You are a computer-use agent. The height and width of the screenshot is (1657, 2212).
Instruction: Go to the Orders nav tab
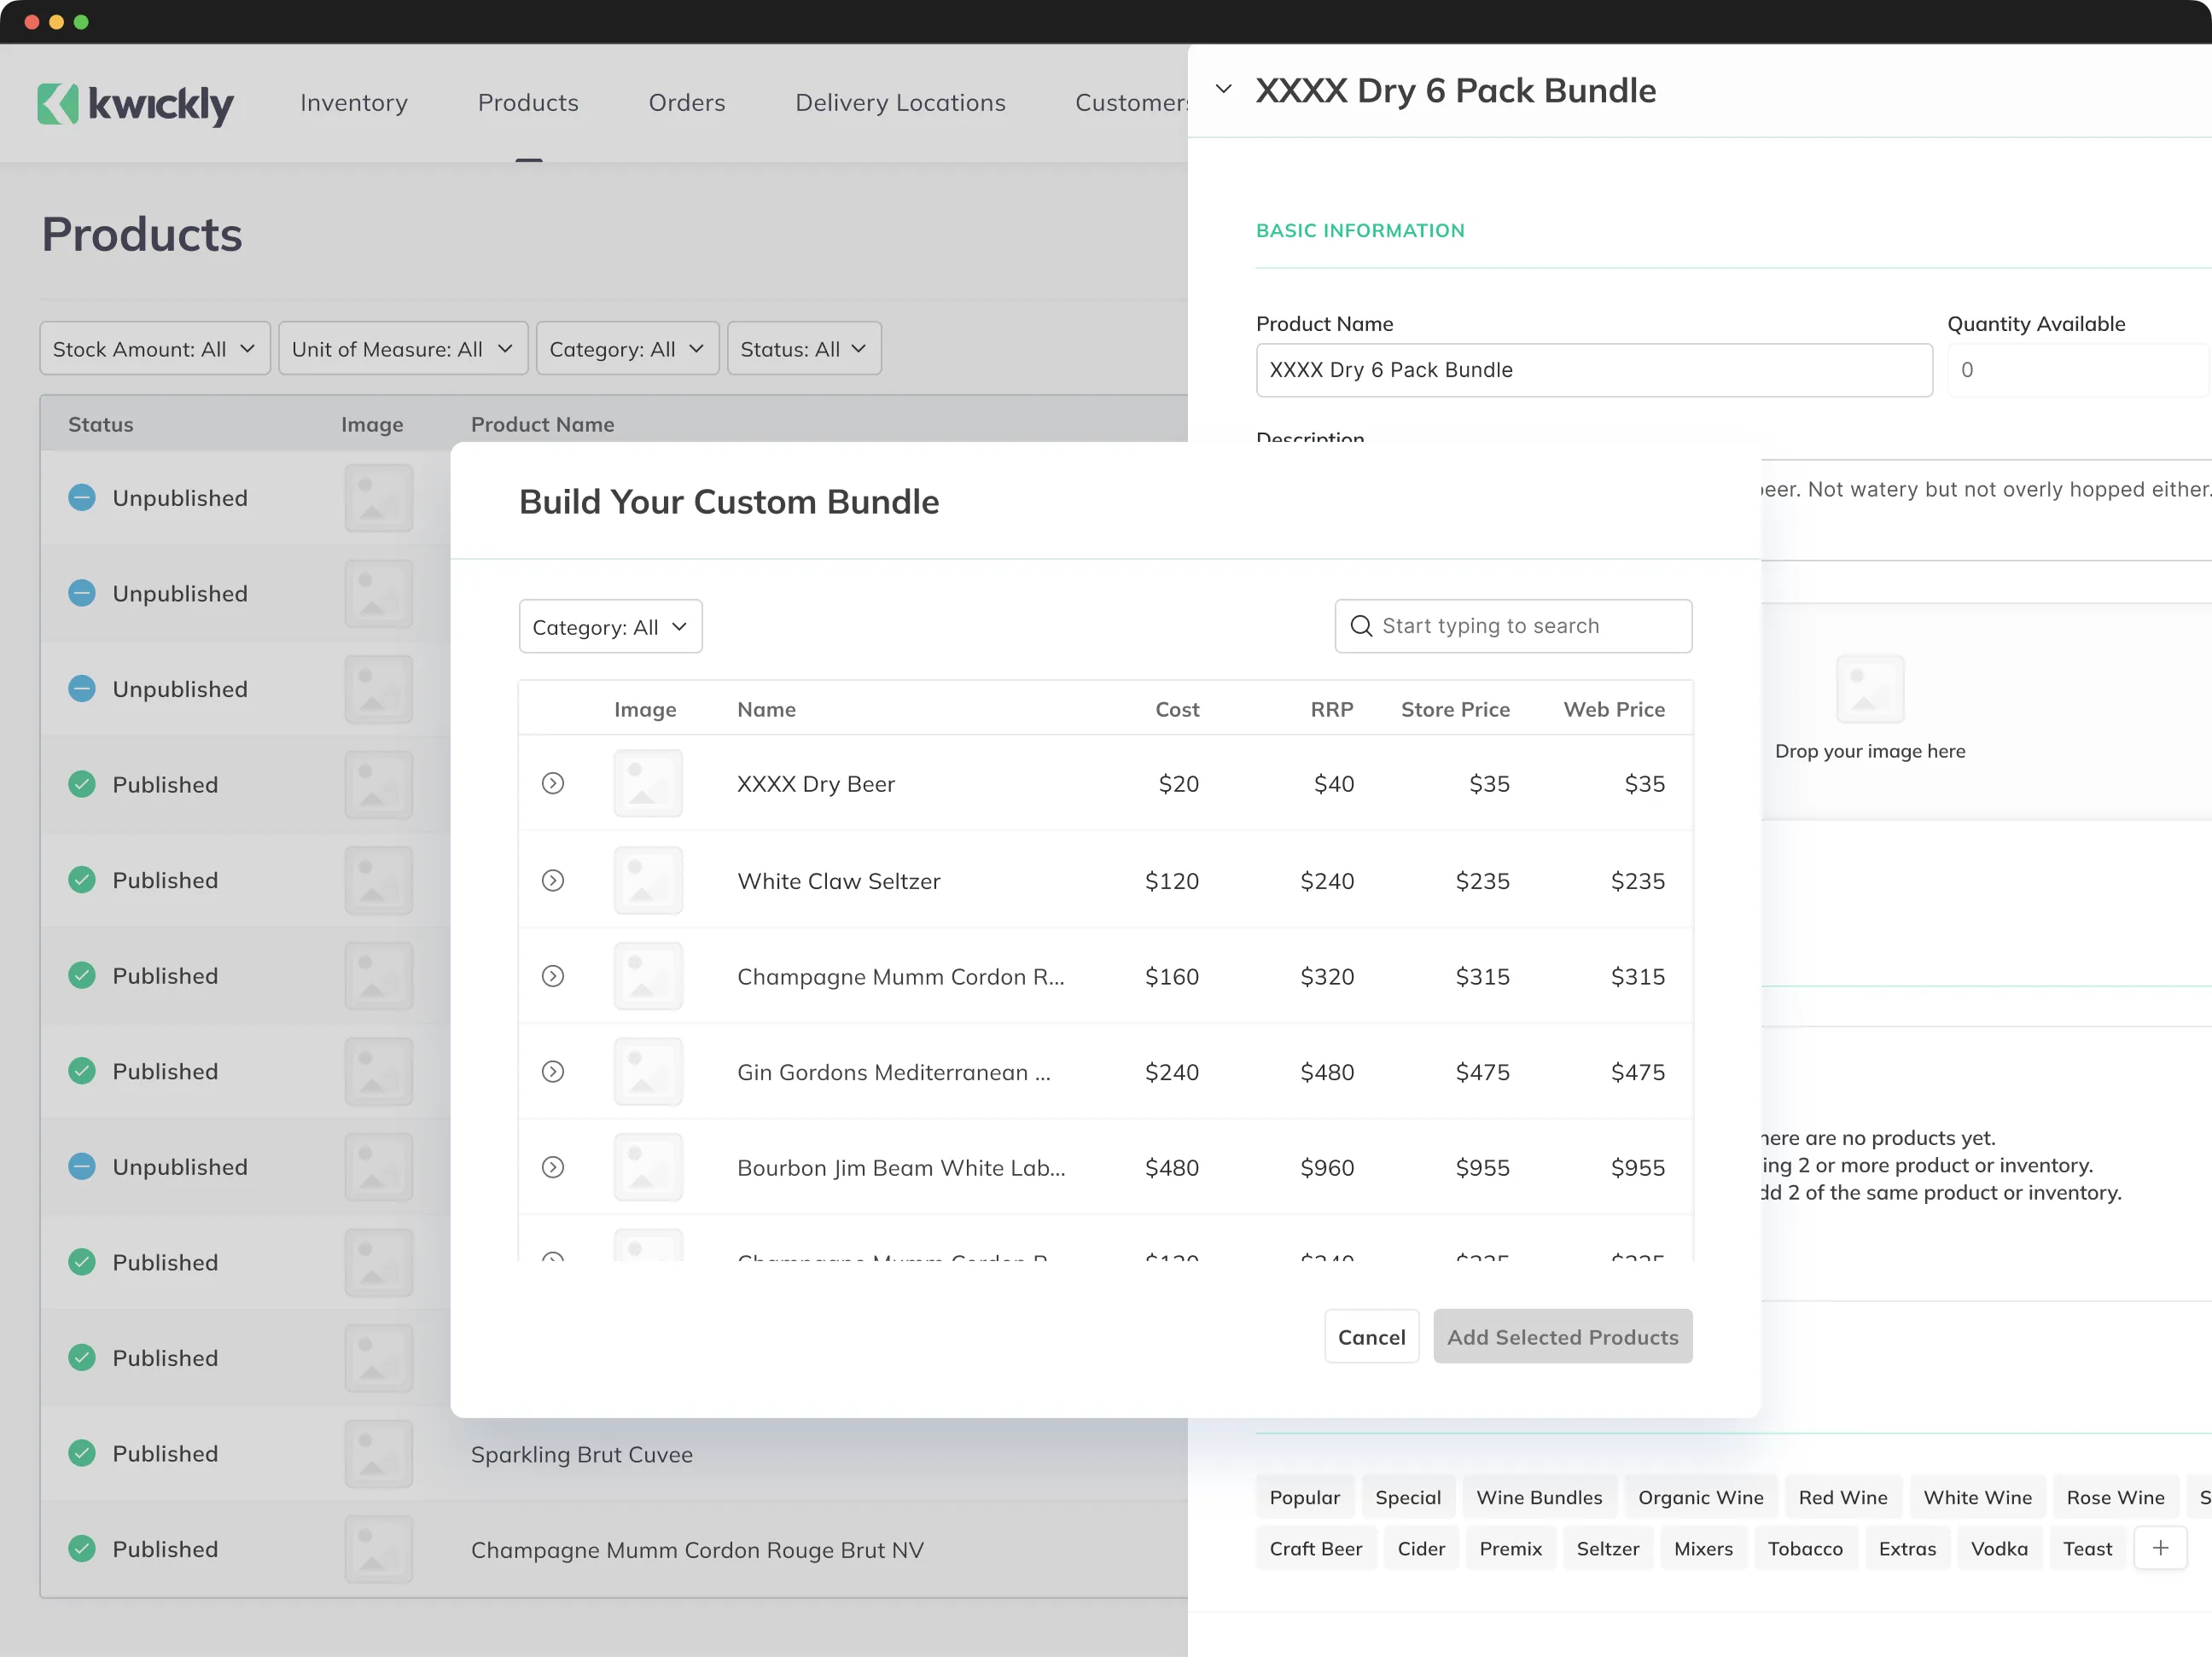686,103
